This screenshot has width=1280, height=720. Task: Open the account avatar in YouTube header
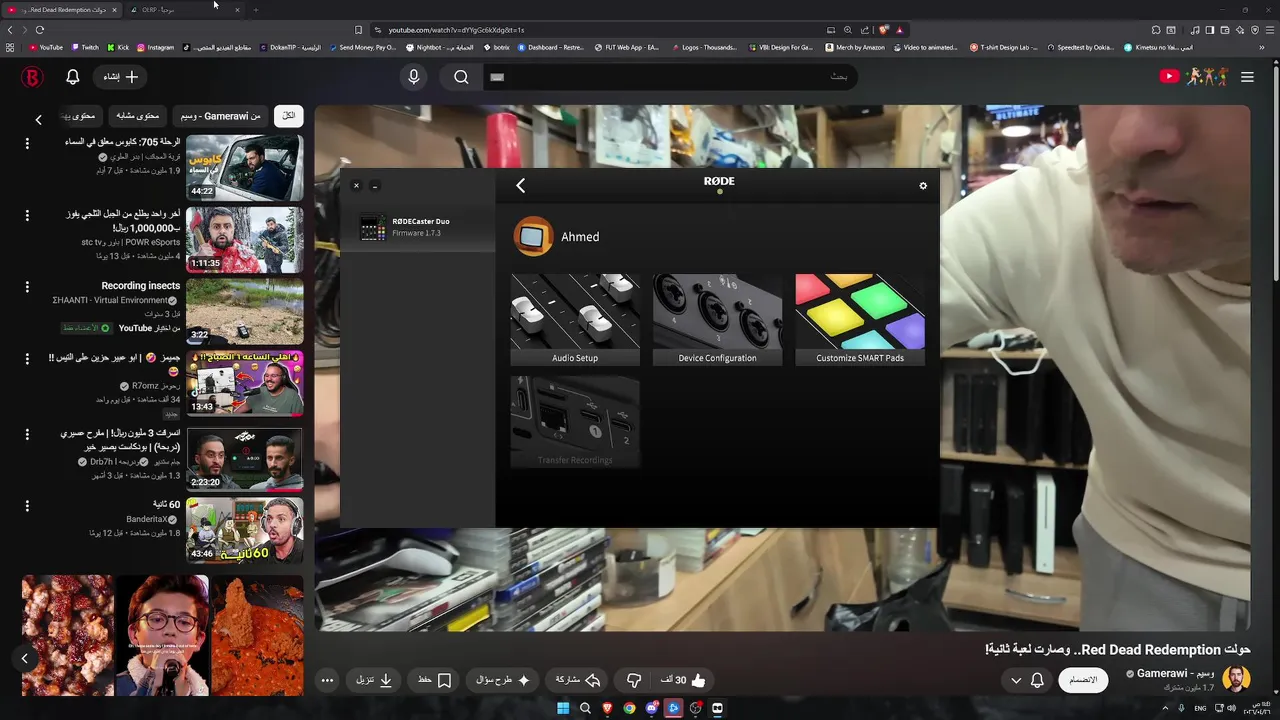pyautogui.click(x=32, y=77)
